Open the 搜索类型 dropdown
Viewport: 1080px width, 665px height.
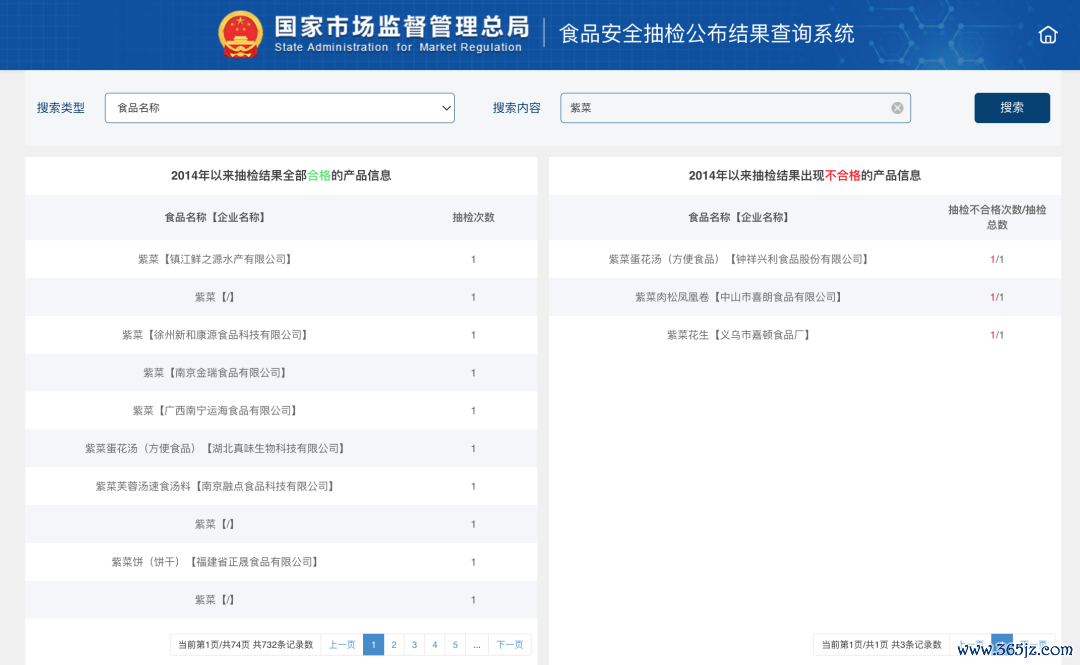coord(280,108)
